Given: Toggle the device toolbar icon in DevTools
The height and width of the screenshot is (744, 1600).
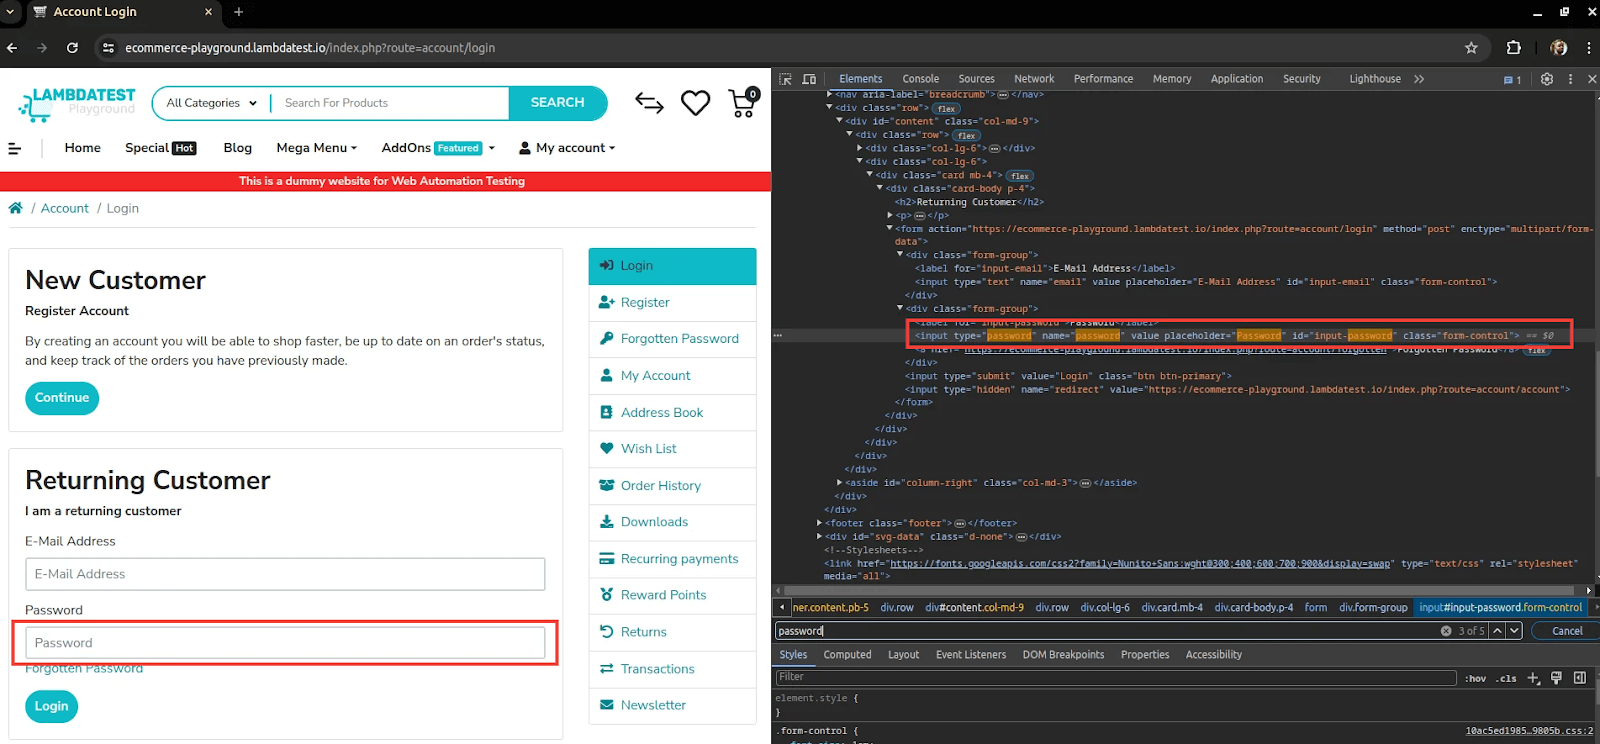Looking at the screenshot, I should click(x=809, y=79).
